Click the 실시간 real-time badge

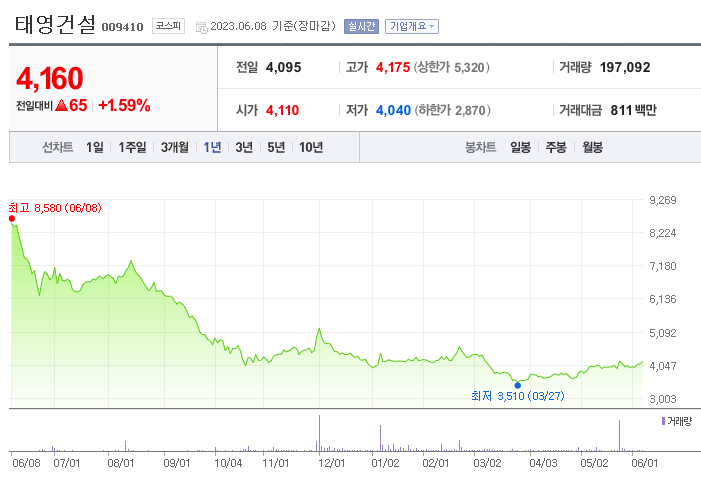(x=361, y=26)
